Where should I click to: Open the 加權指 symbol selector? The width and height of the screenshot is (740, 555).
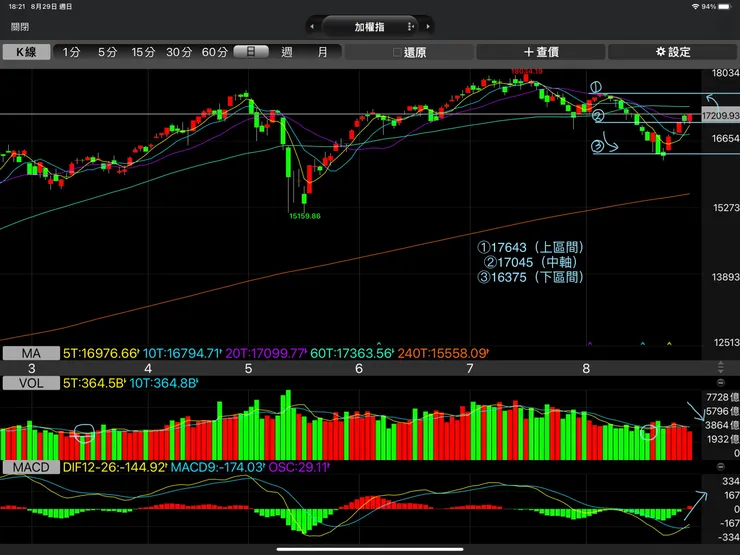click(x=370, y=27)
